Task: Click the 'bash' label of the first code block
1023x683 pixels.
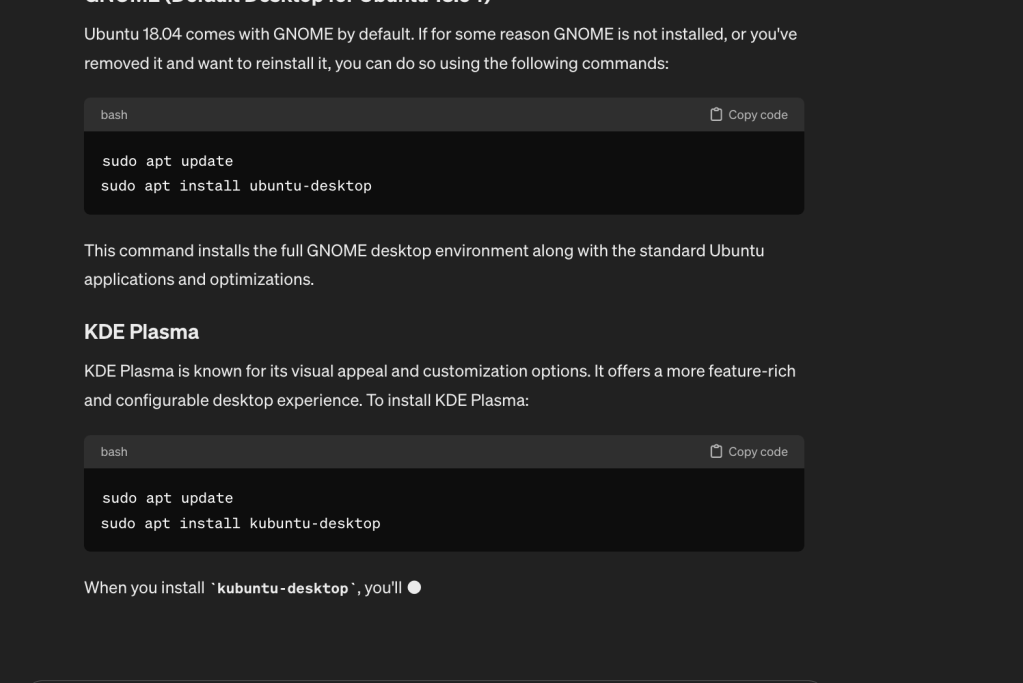Action: click(114, 115)
